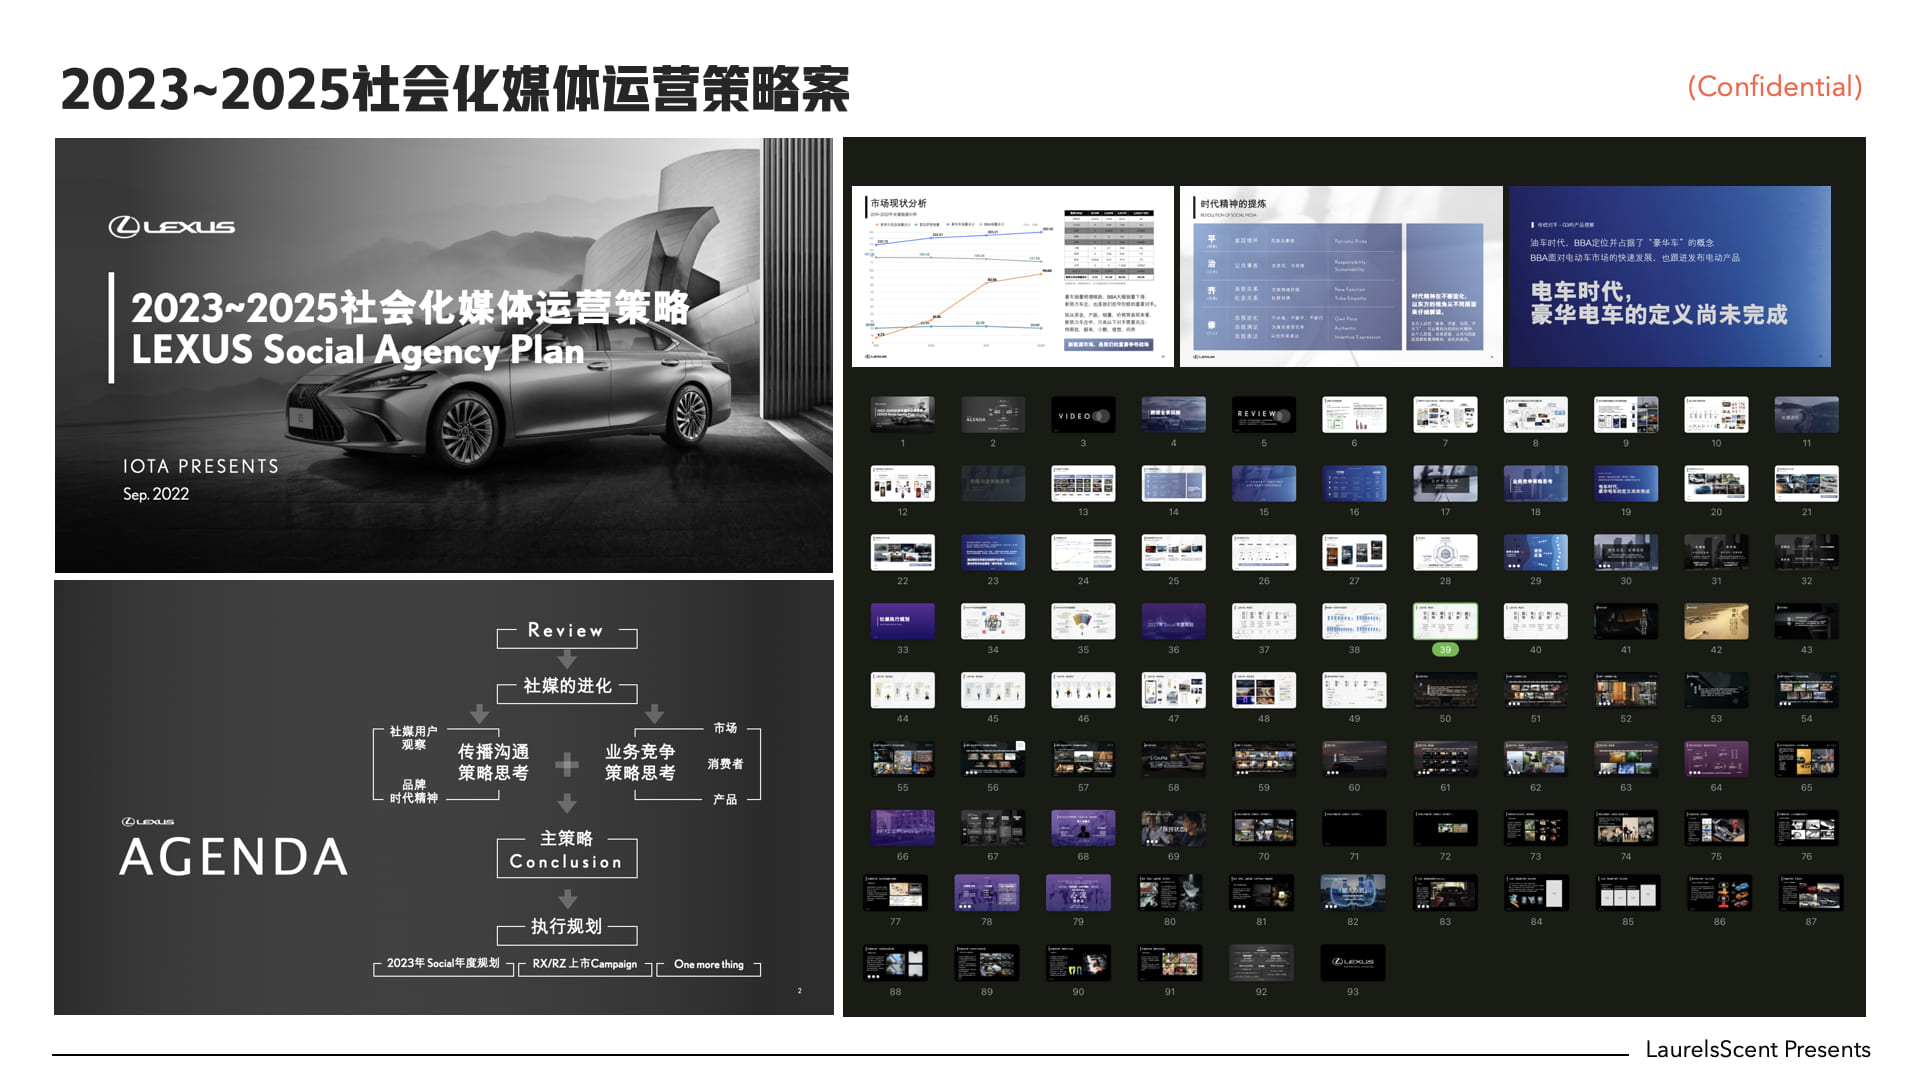This screenshot has height=1080, width=1920.
Task: Select the VIDEO slide thumbnail 3
Action: 1083,414
